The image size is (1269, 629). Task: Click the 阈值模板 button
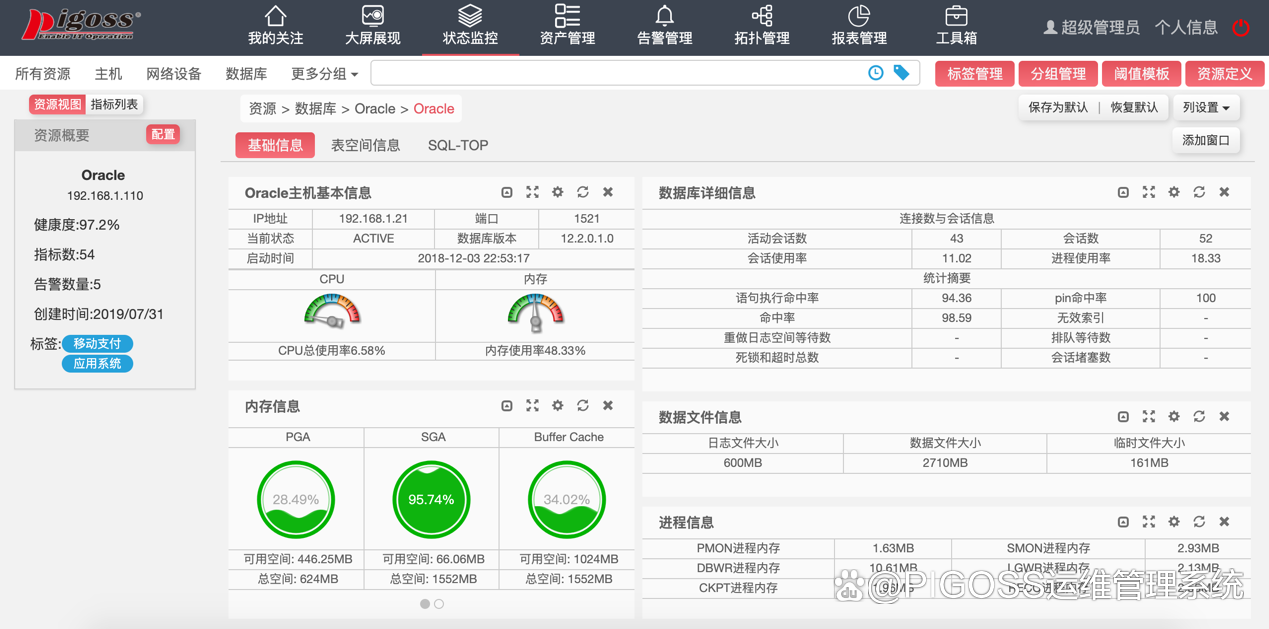[1141, 74]
